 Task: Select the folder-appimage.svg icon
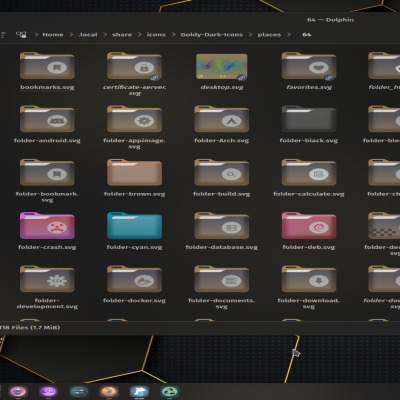(x=134, y=119)
